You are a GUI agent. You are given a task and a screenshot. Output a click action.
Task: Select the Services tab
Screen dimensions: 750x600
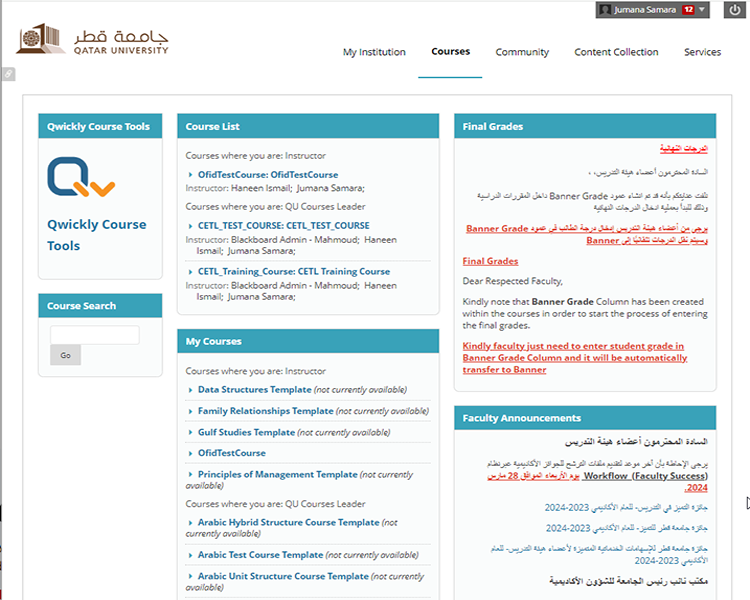(x=702, y=52)
